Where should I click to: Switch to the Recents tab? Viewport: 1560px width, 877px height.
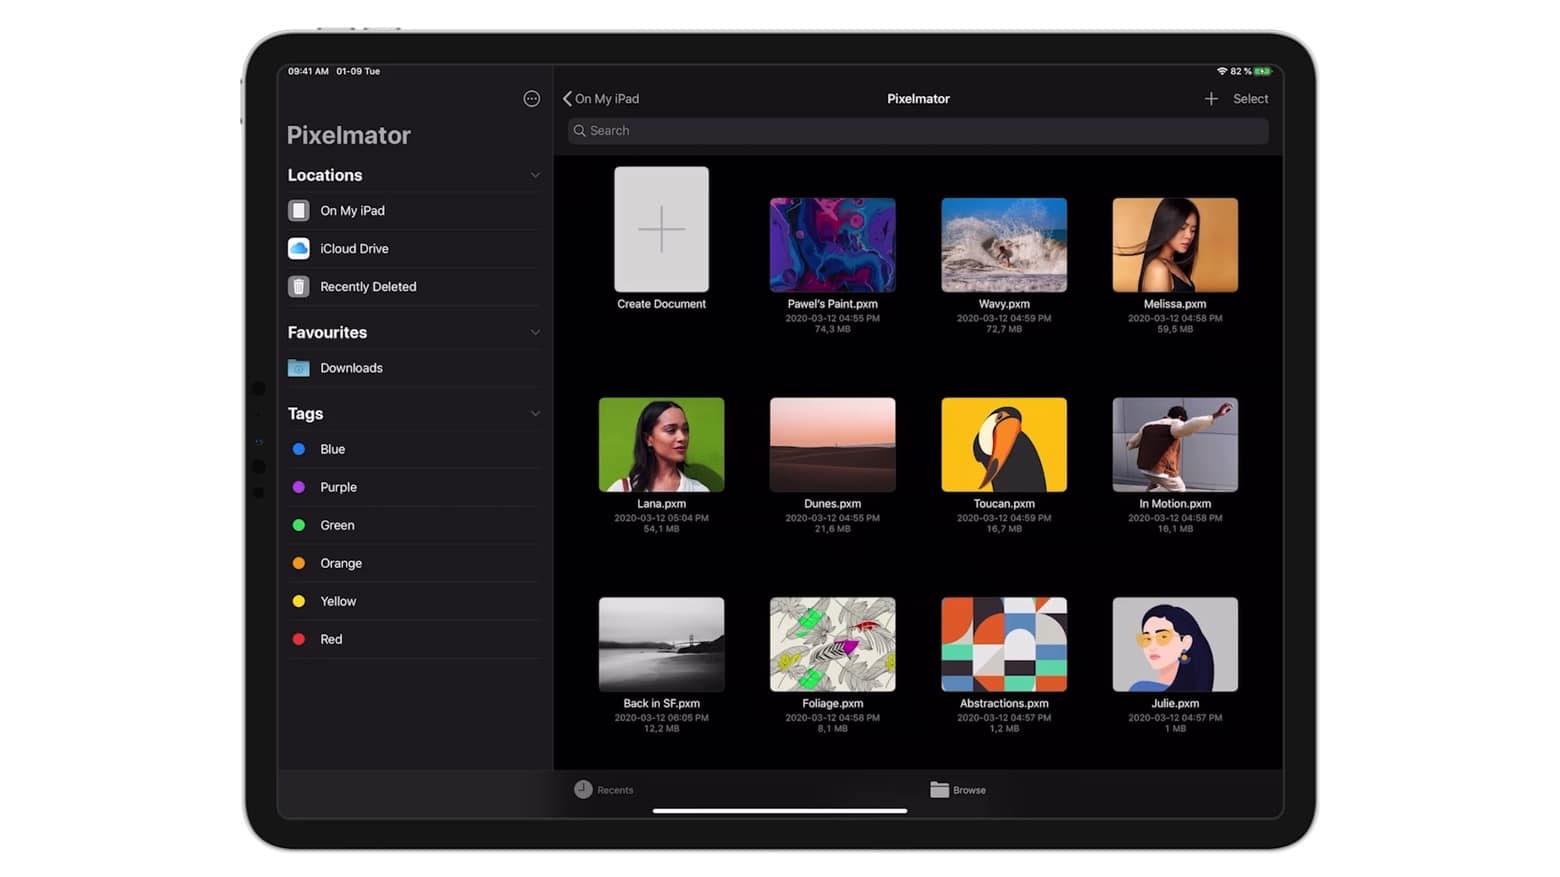(604, 789)
